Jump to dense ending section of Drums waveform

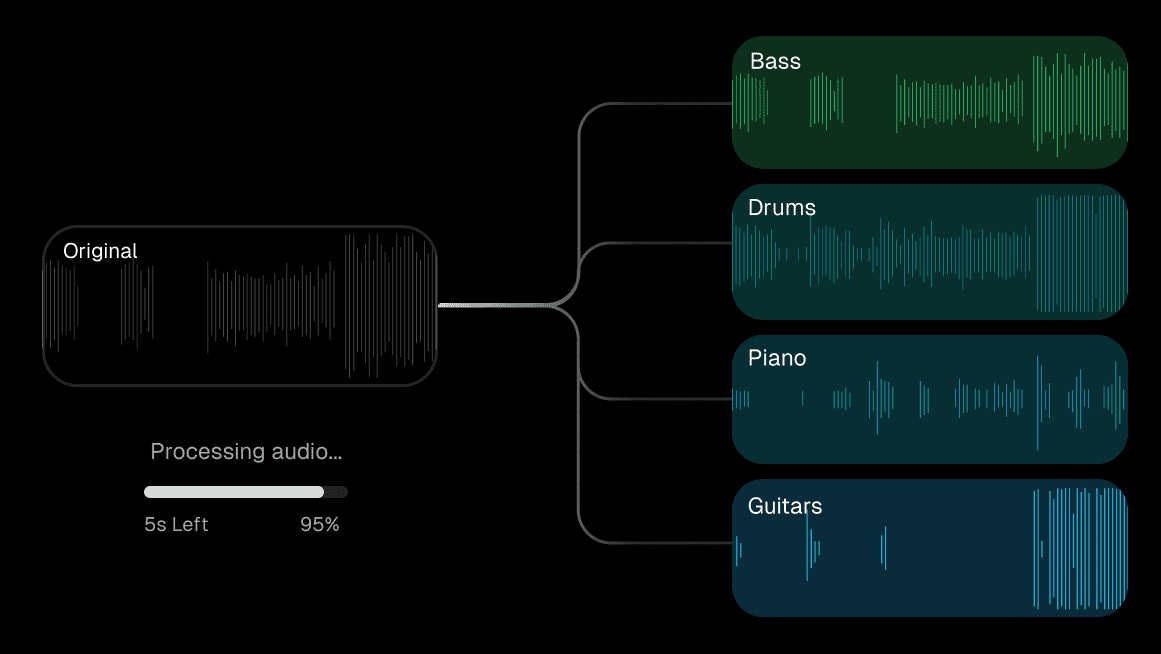(x=1080, y=253)
